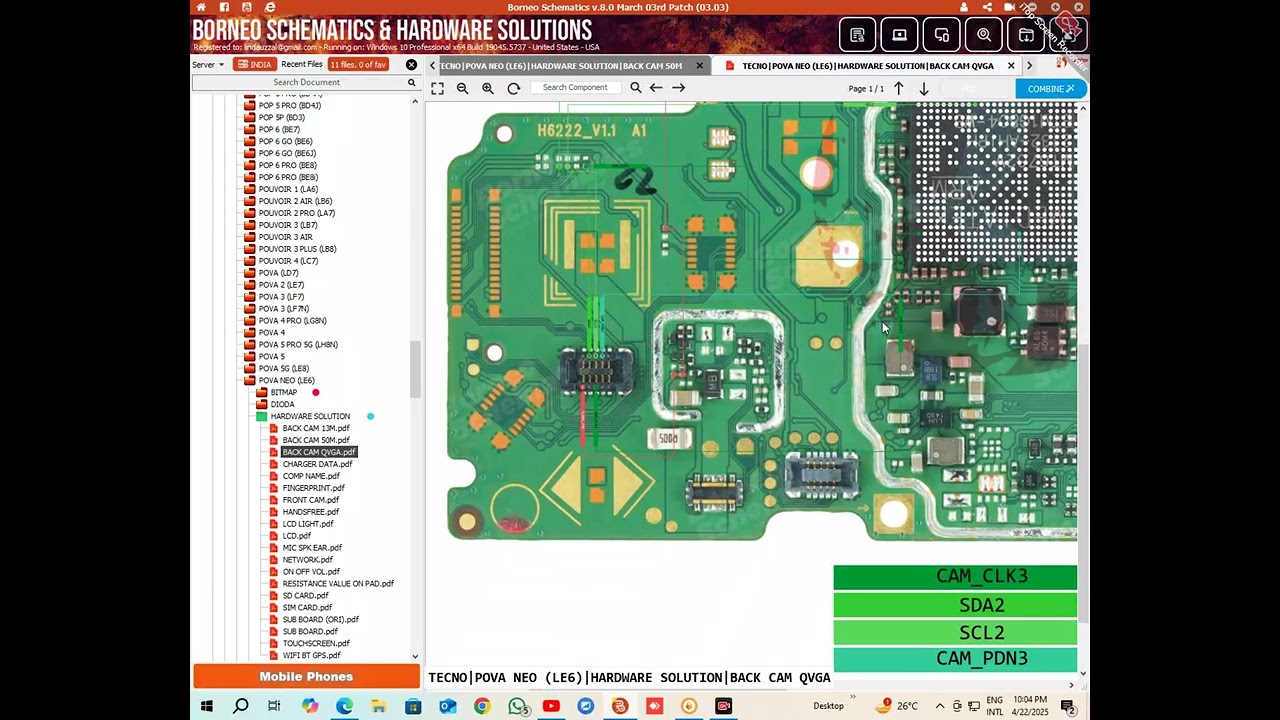The height and width of the screenshot is (720, 1280).
Task: Open the Facebook icon in the title bar
Action: 224,7
